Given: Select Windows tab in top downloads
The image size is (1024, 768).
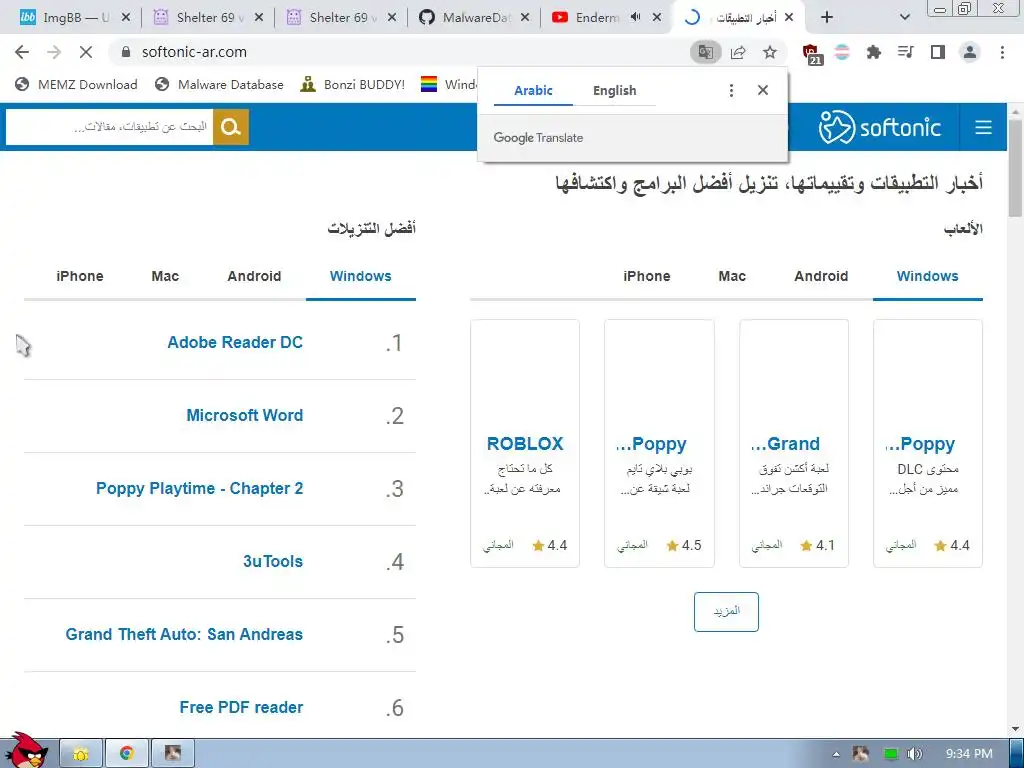Looking at the screenshot, I should tap(360, 276).
